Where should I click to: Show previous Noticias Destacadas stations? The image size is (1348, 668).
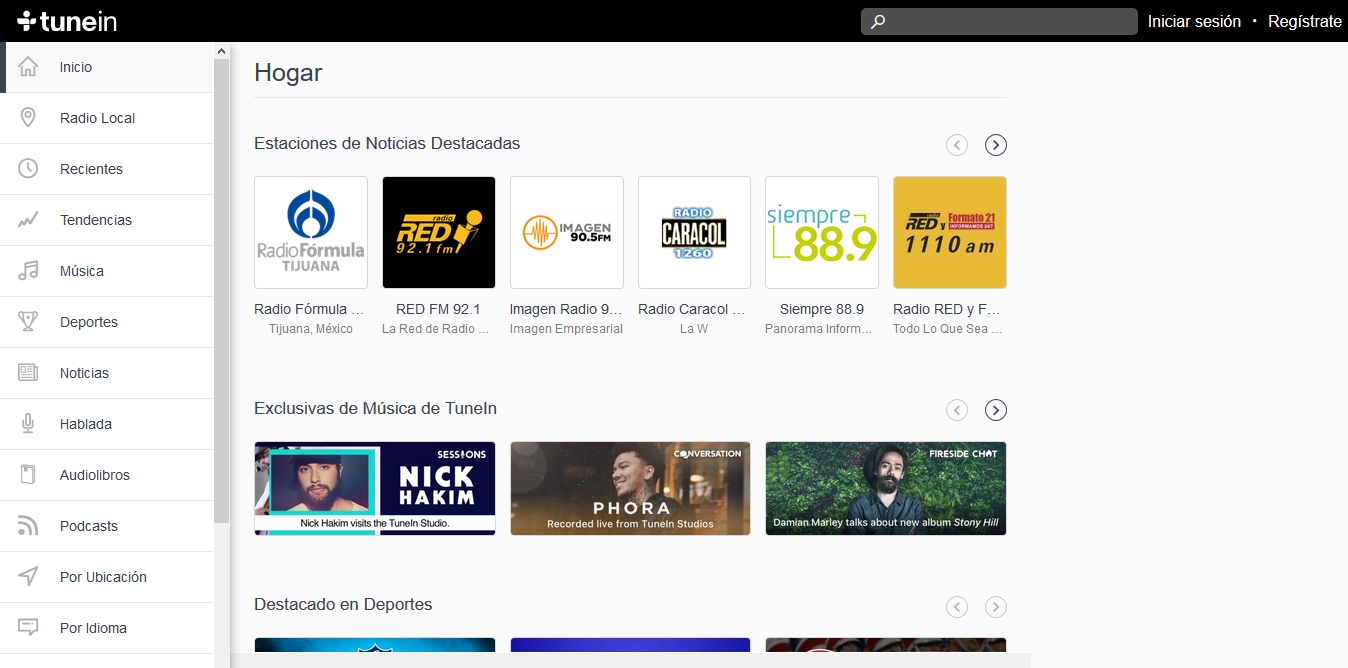pos(957,145)
